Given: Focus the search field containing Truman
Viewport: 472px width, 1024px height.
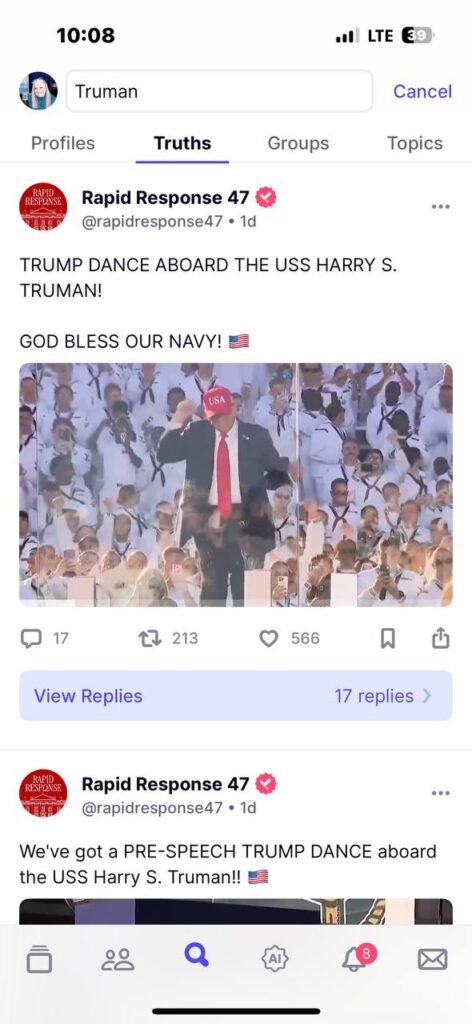Looking at the screenshot, I should 219,91.
